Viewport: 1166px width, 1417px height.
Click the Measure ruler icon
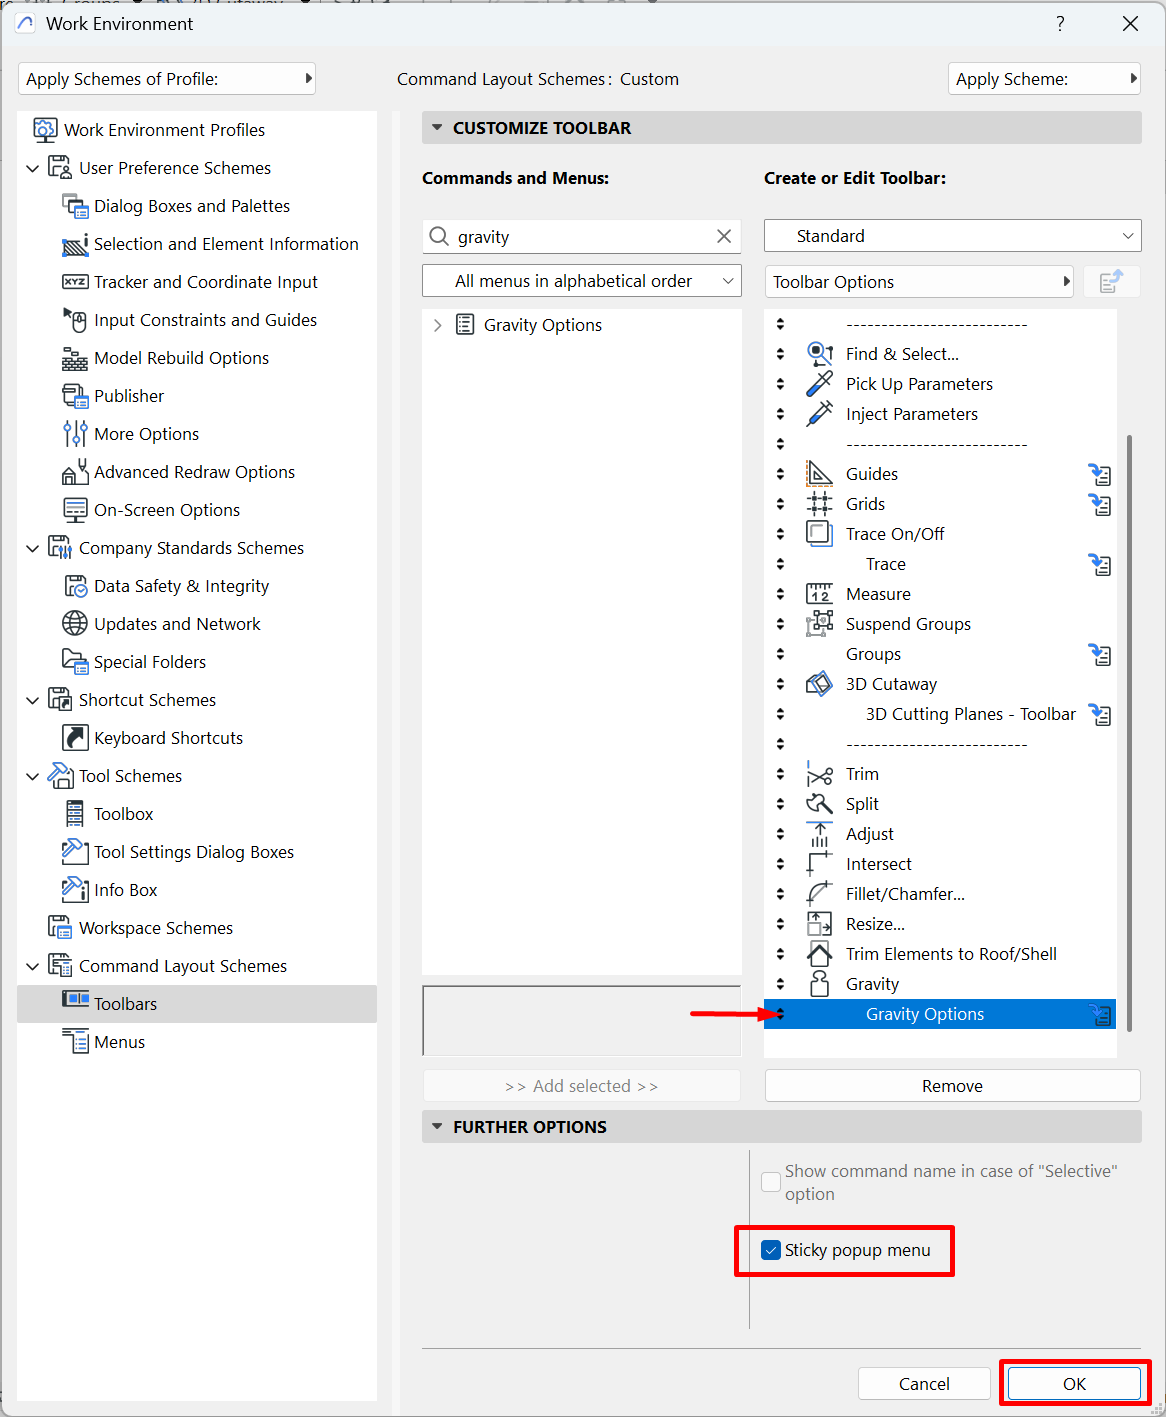[819, 594]
